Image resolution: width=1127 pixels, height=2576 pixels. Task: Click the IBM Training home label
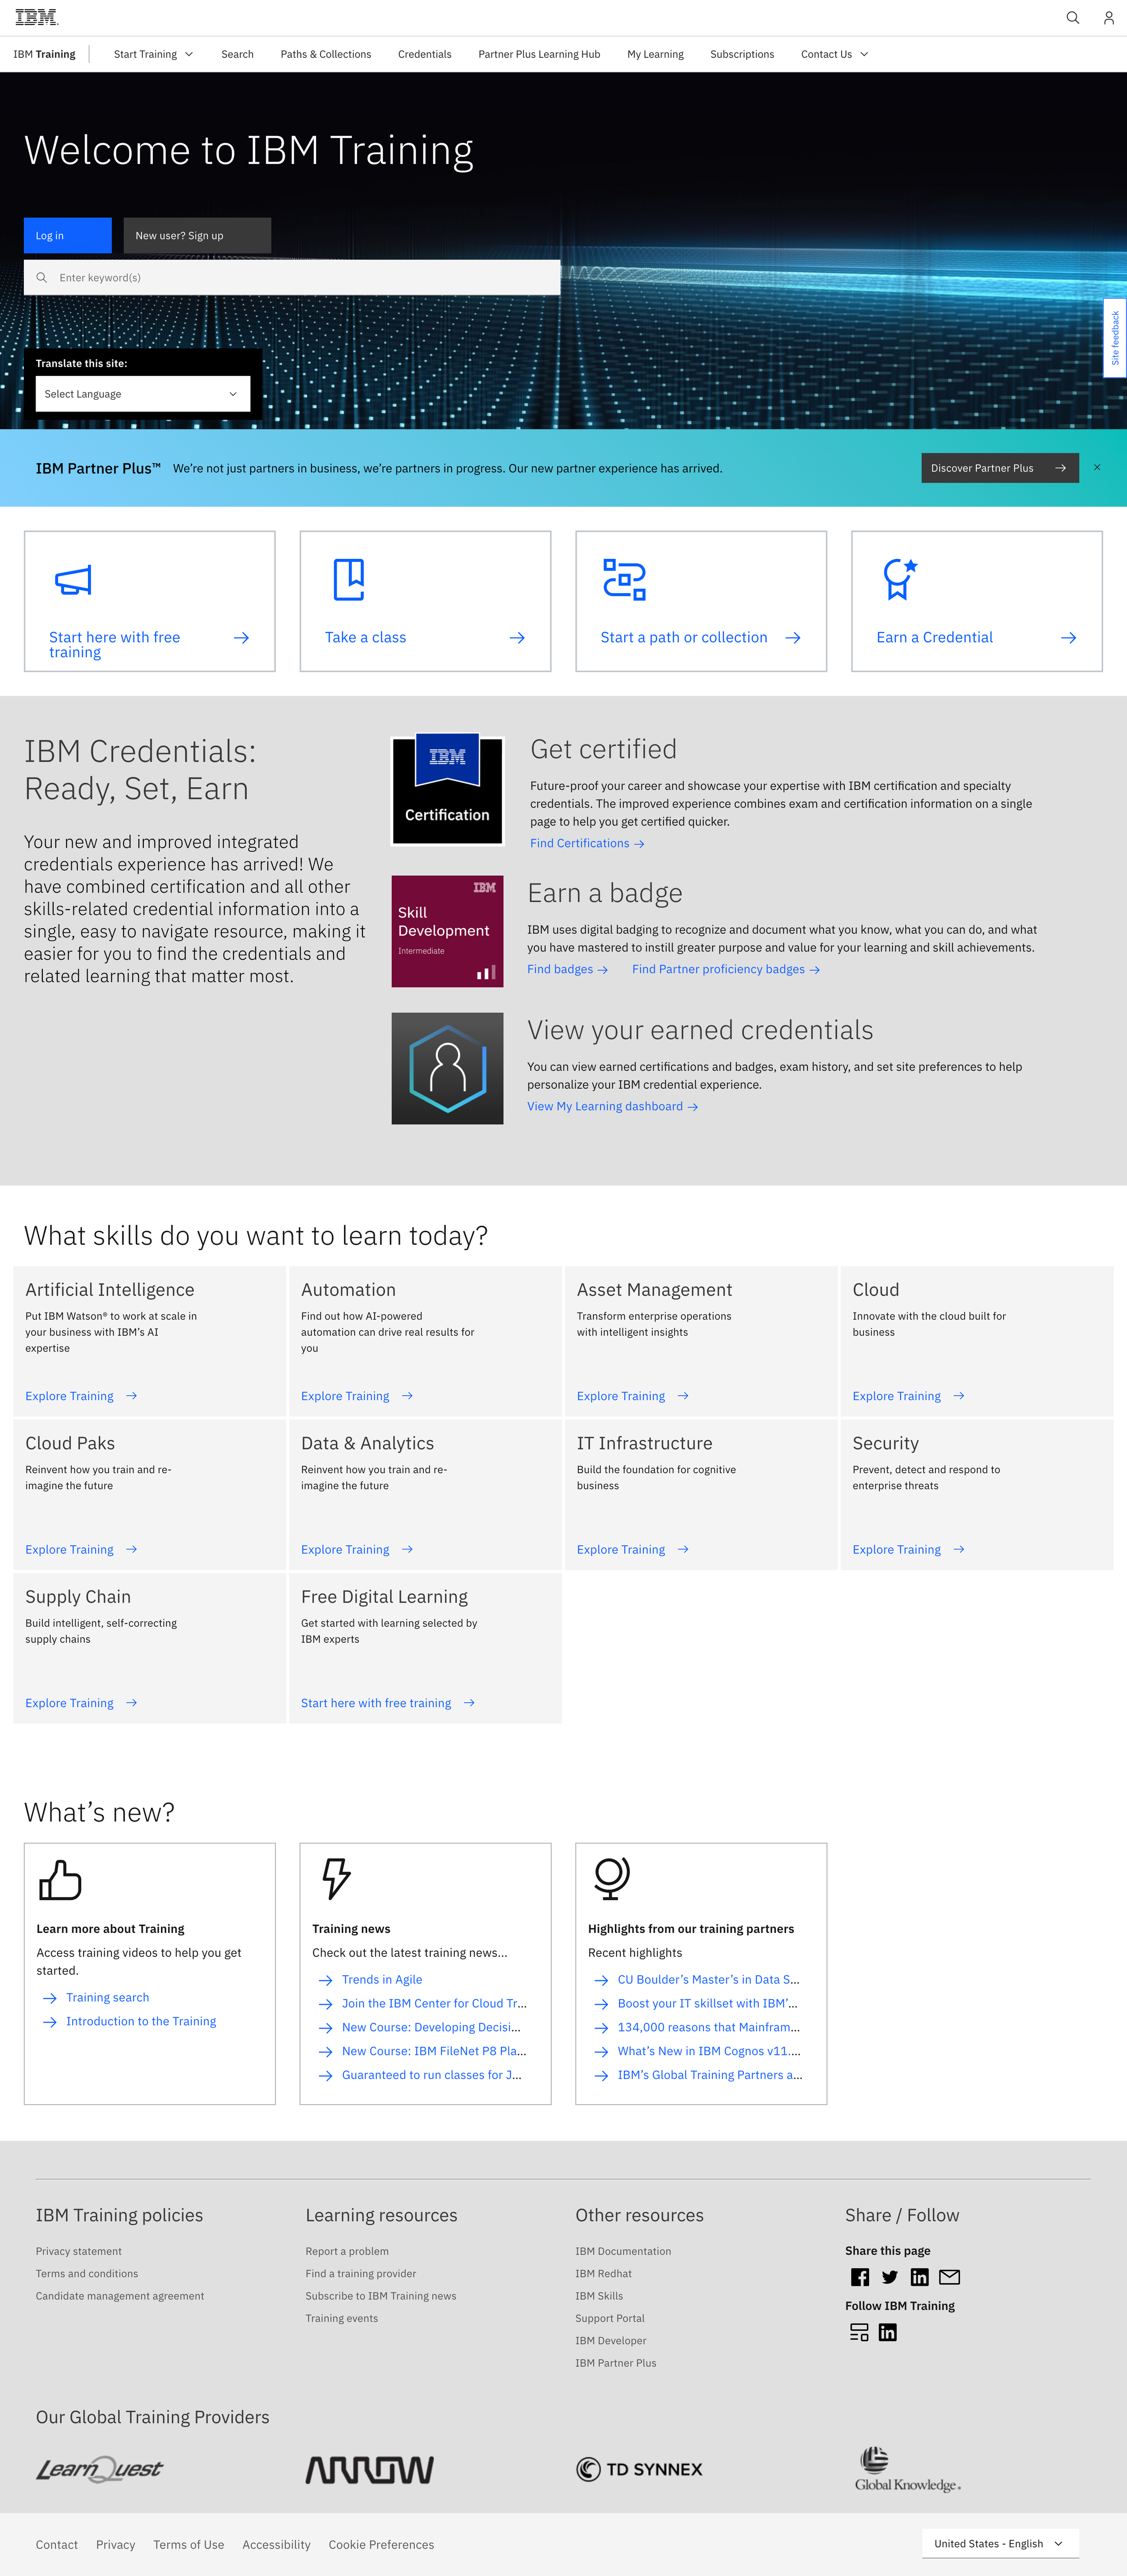coord(44,54)
